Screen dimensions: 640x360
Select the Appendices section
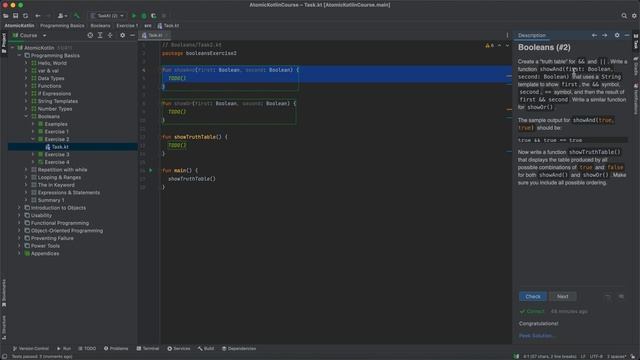click(x=45, y=253)
